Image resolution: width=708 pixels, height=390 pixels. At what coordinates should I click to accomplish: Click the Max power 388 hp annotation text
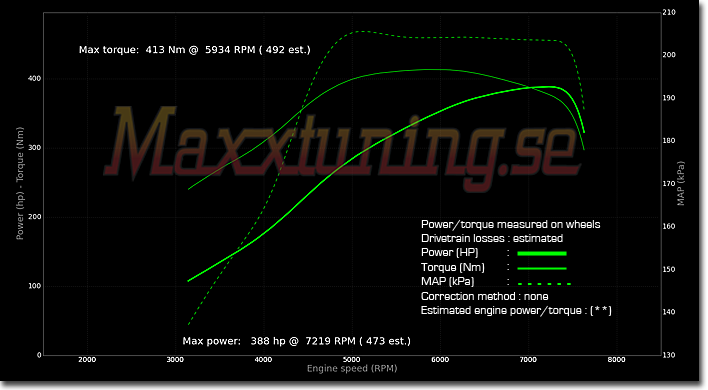coord(297,341)
